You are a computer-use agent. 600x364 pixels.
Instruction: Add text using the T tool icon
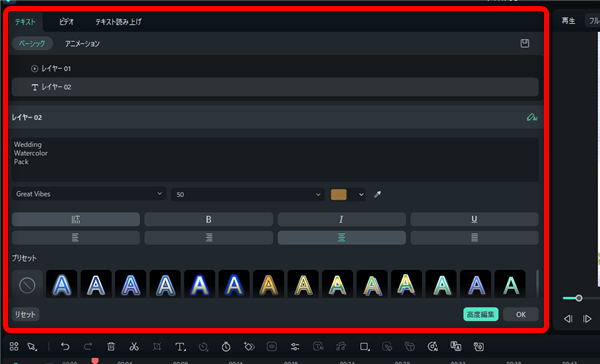(x=180, y=347)
